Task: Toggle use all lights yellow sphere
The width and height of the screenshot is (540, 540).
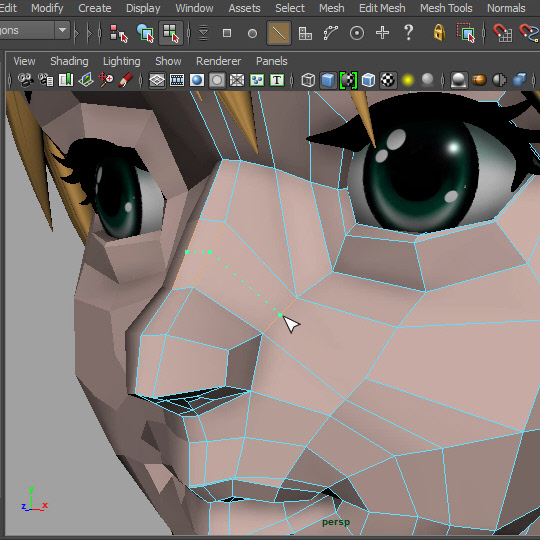Action: coord(408,80)
